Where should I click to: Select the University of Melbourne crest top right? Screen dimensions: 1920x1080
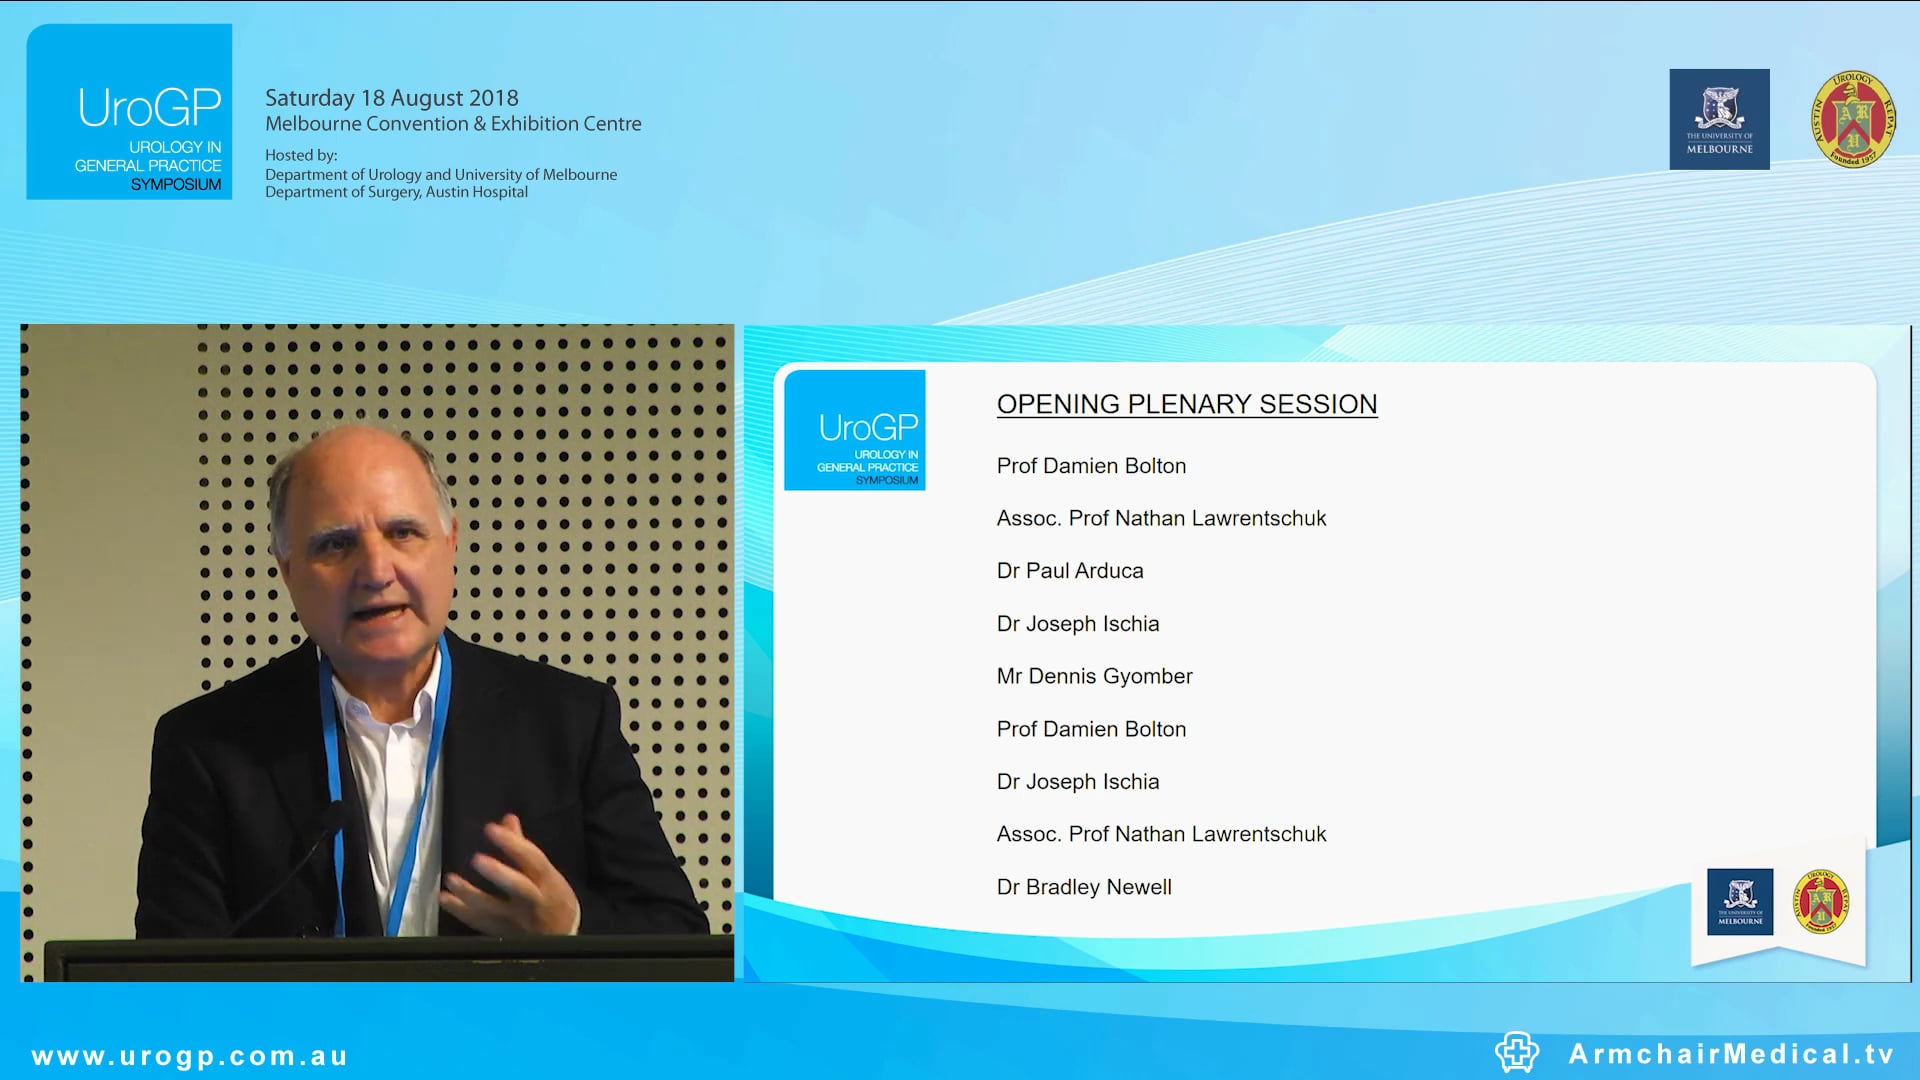click(x=1719, y=119)
